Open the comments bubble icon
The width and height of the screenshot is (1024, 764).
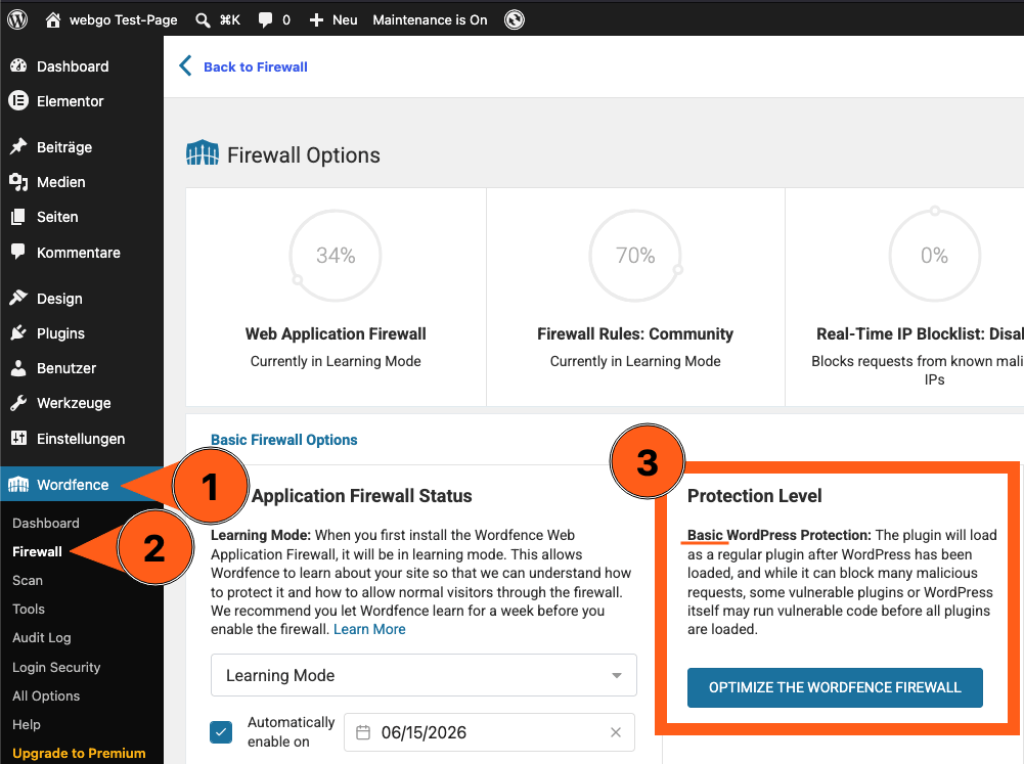[x=265, y=20]
